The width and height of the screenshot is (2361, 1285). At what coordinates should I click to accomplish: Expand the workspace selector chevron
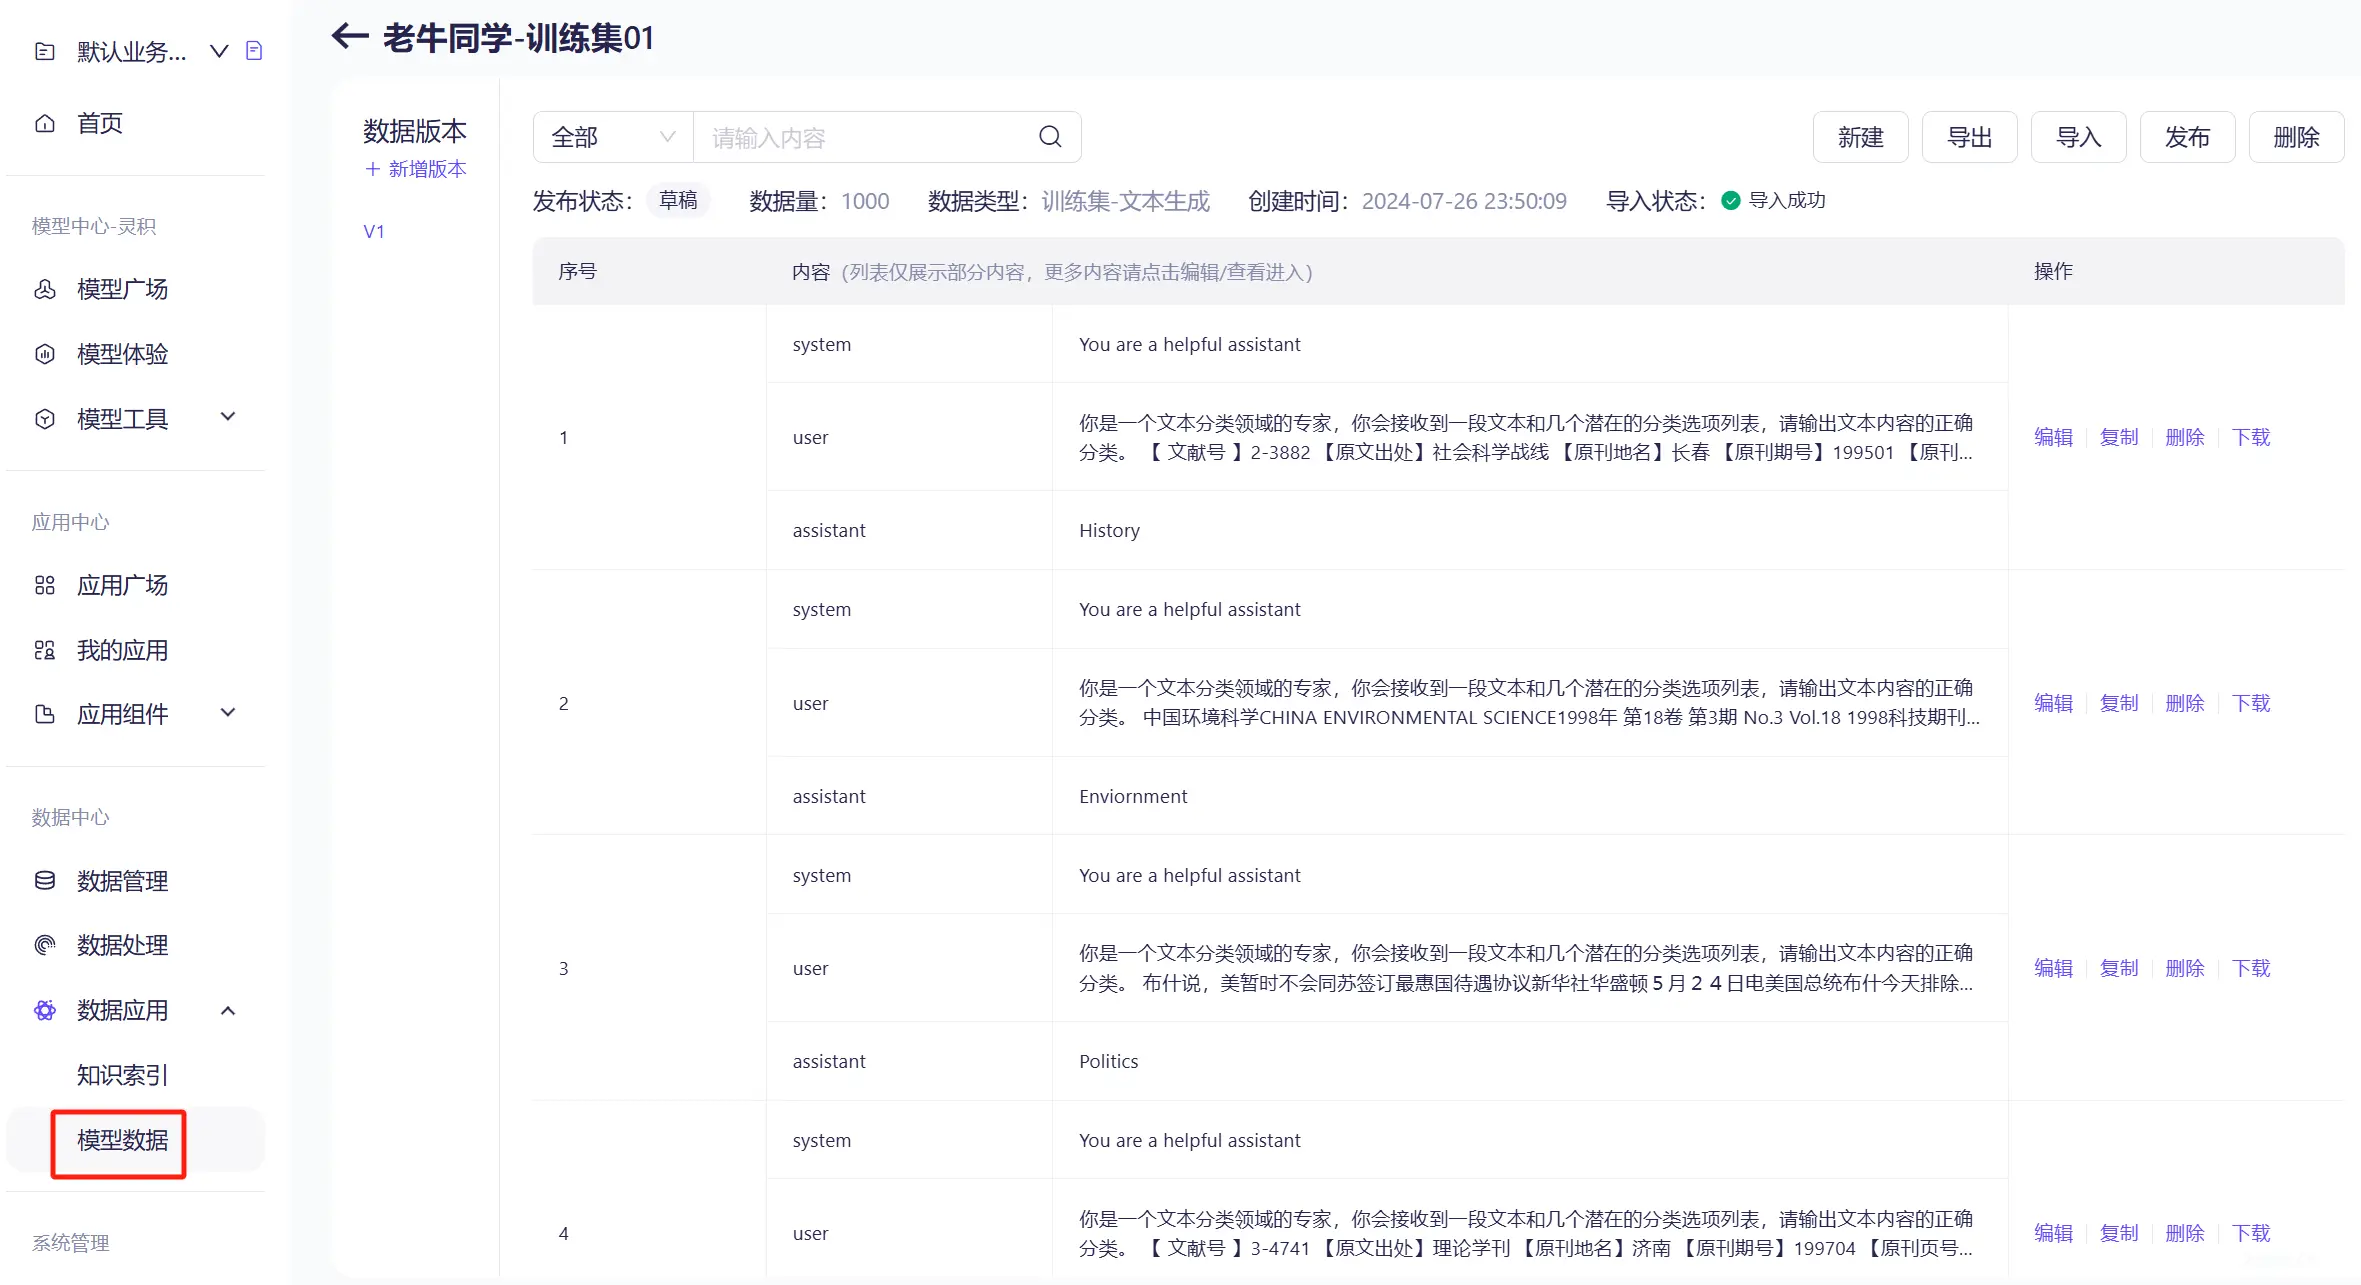pyautogui.click(x=219, y=51)
